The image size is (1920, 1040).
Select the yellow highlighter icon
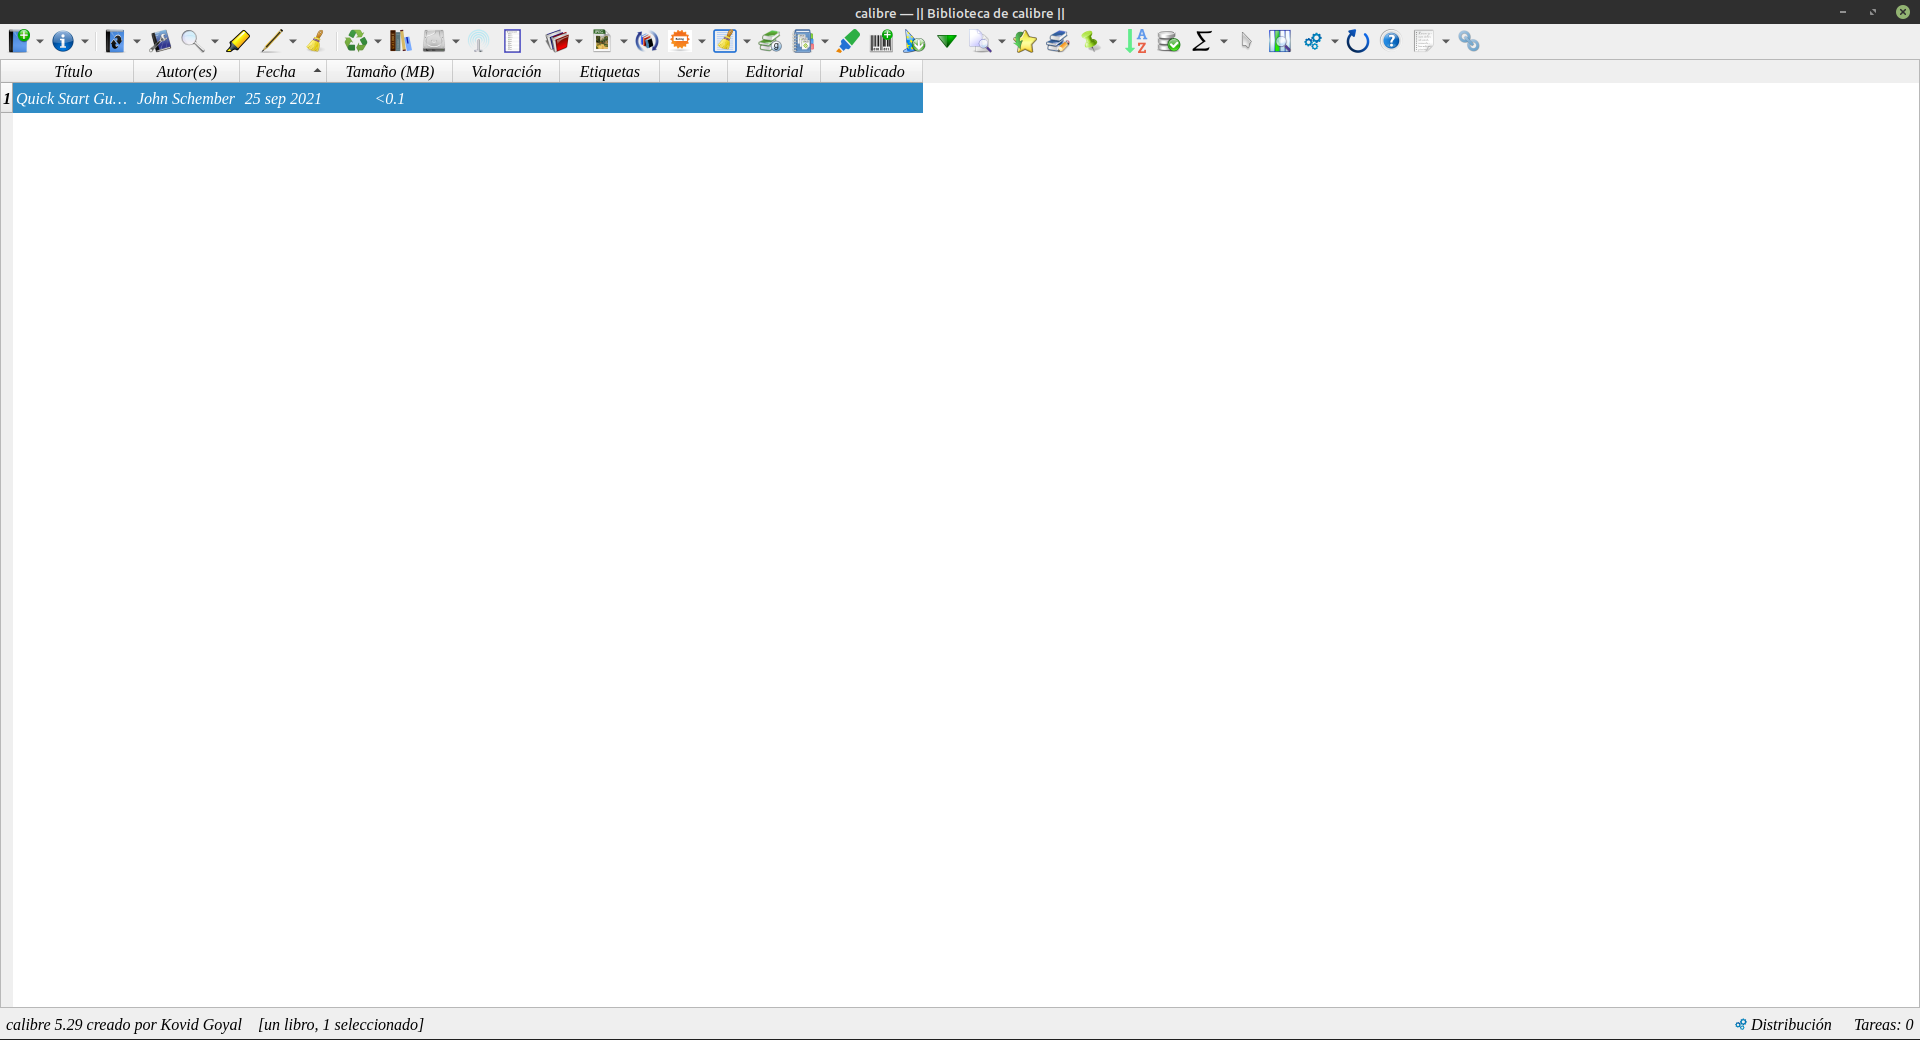coord(238,41)
